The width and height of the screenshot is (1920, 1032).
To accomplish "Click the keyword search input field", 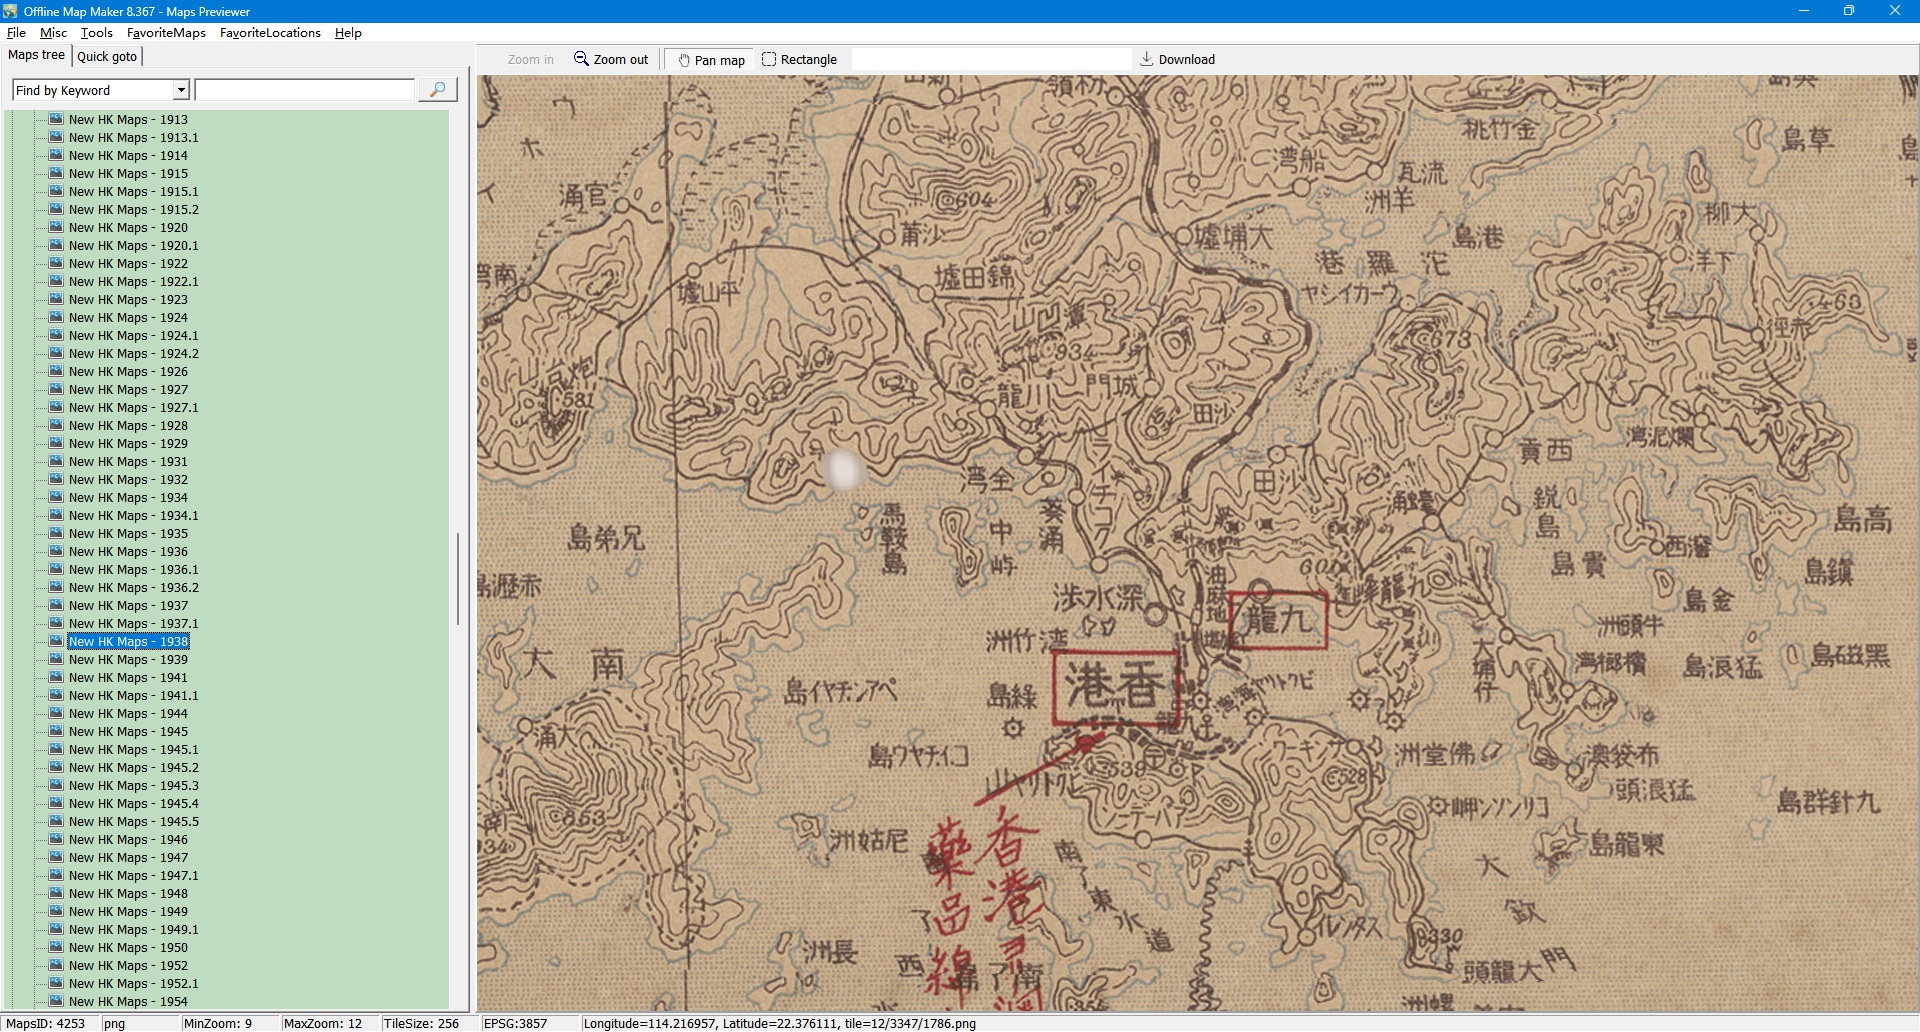I will tap(304, 90).
